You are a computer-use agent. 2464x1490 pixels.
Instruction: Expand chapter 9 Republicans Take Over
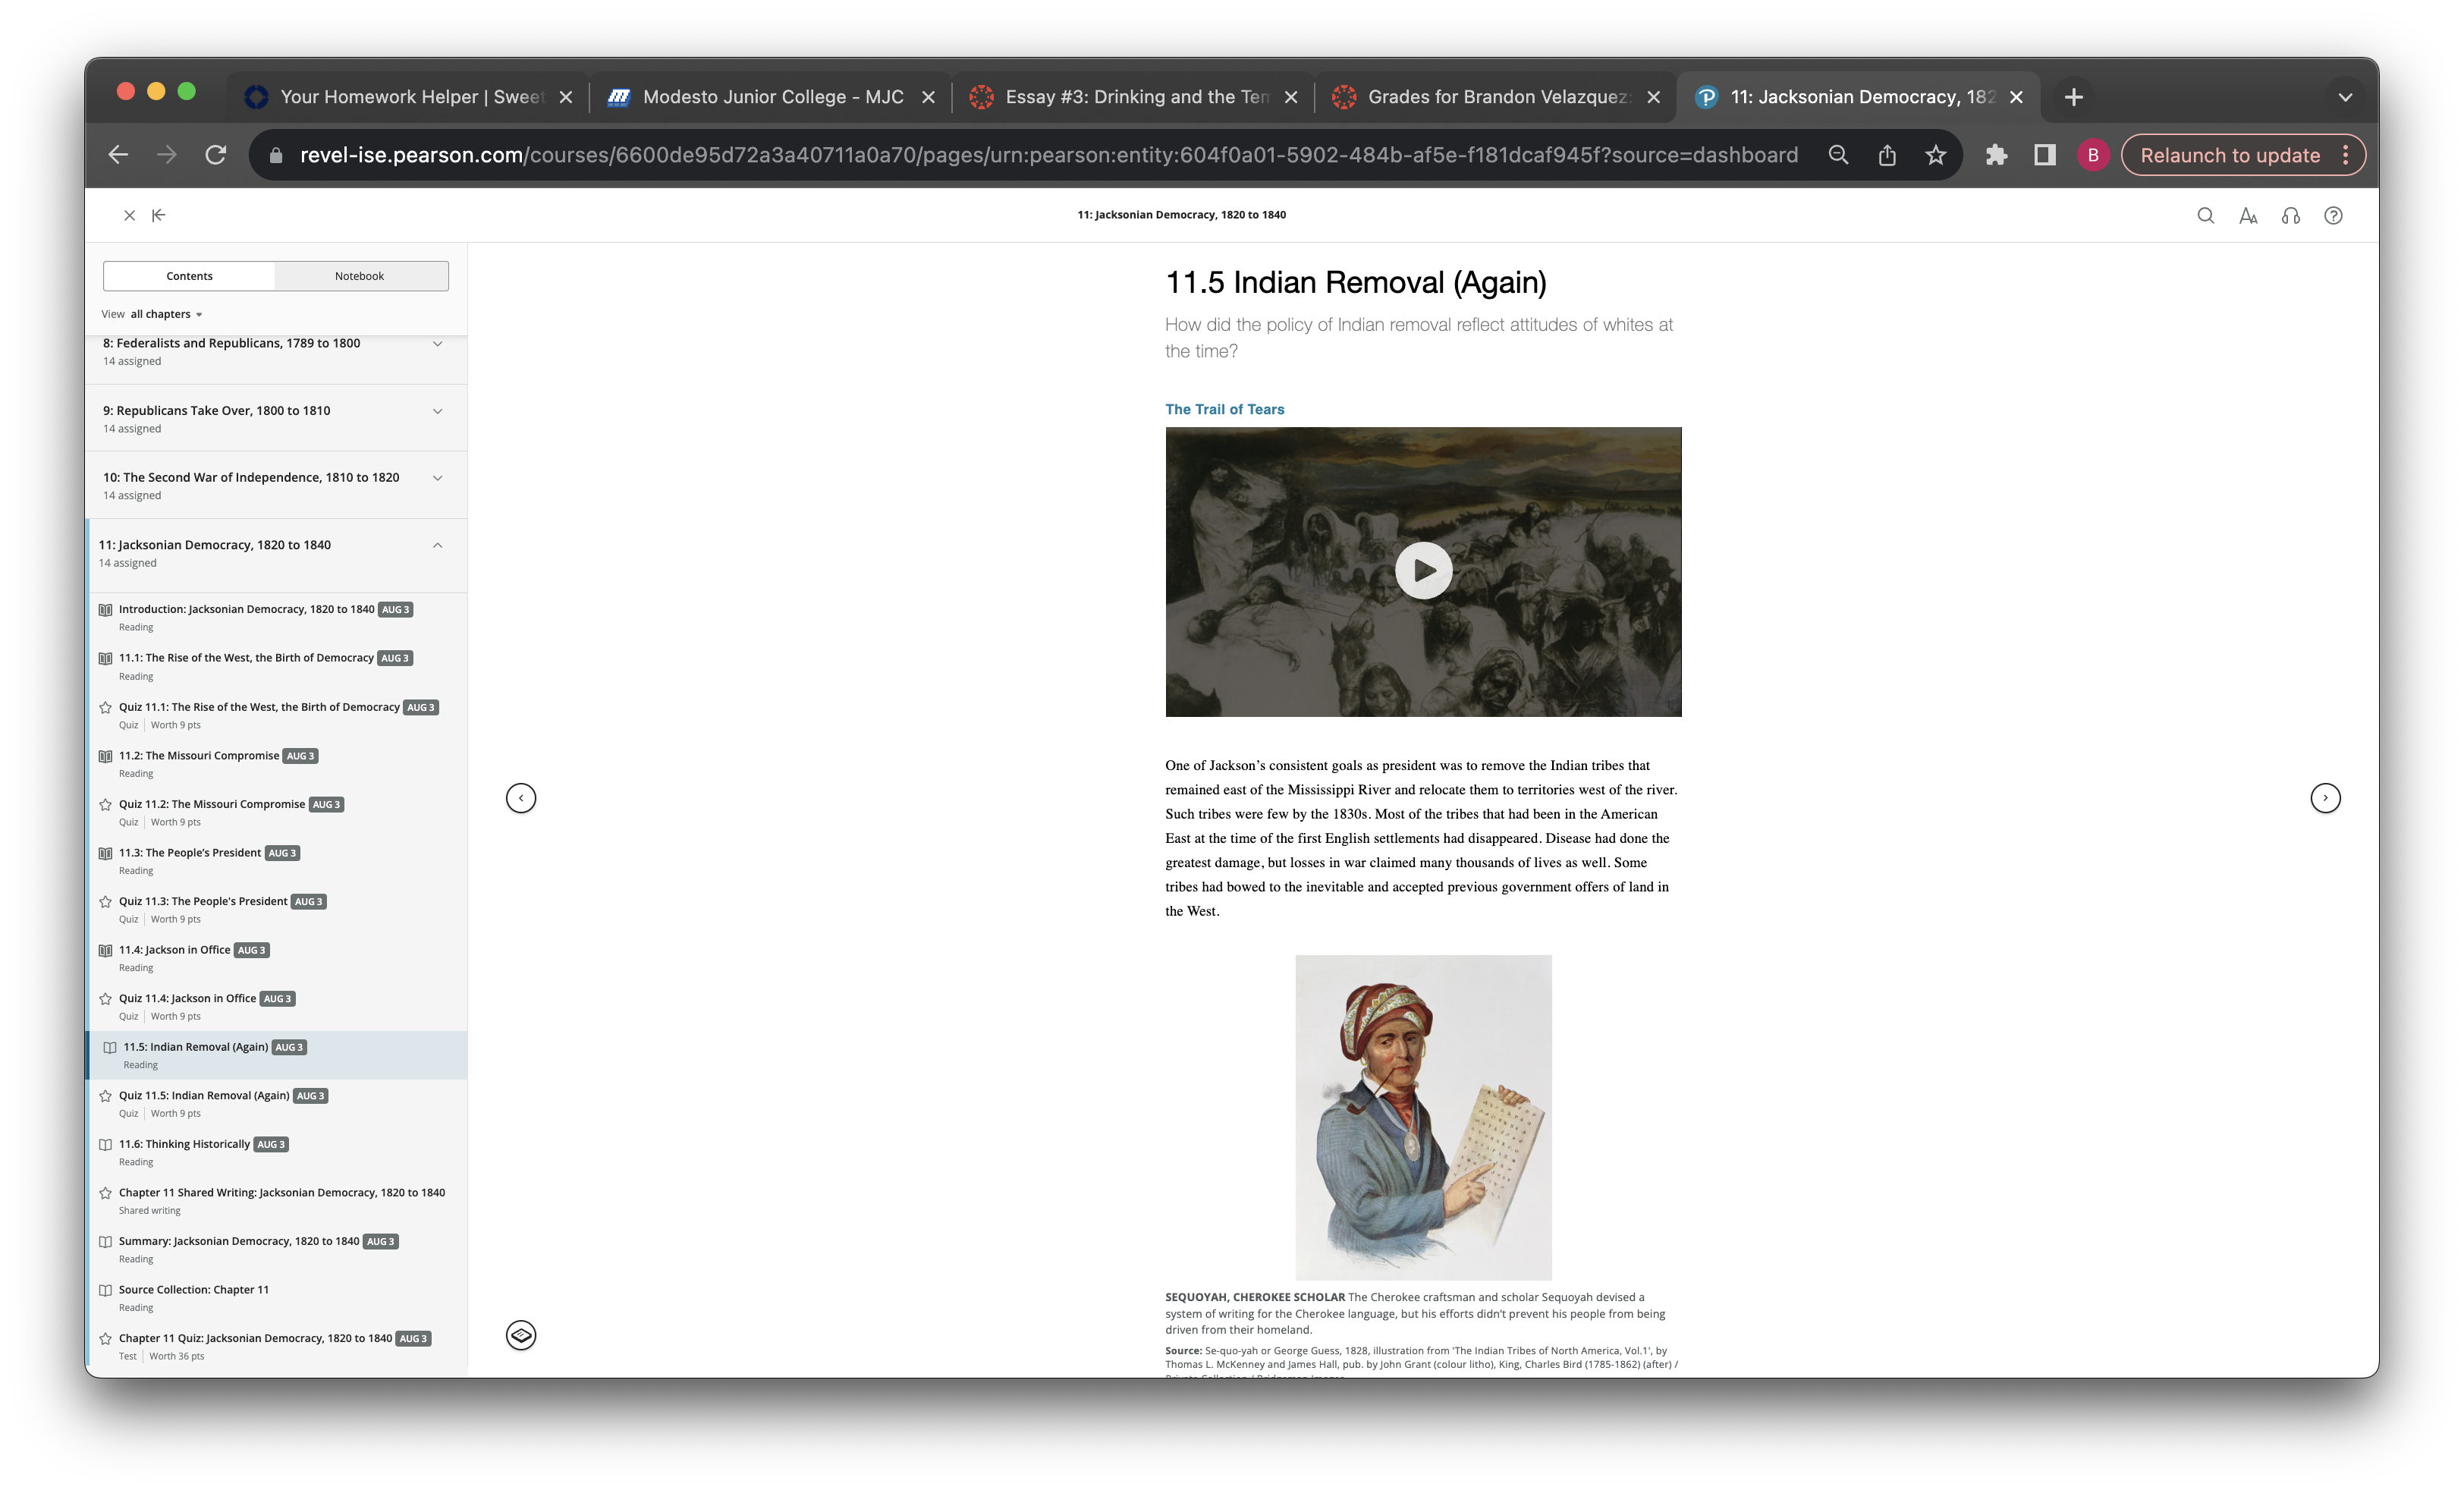point(437,411)
